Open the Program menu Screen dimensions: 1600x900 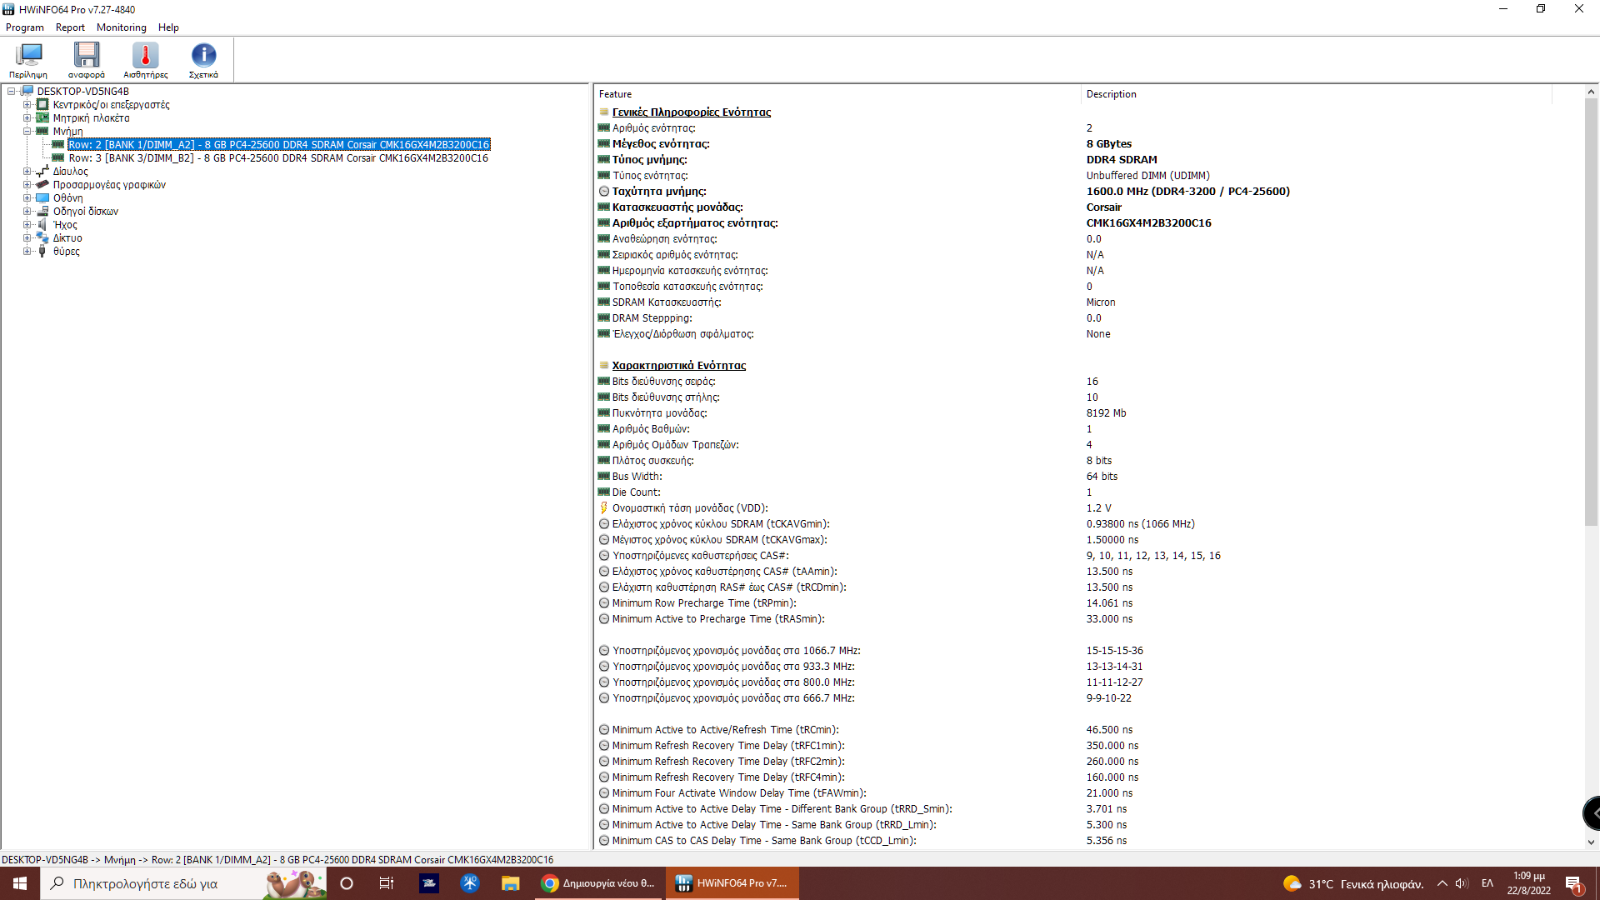(x=25, y=27)
